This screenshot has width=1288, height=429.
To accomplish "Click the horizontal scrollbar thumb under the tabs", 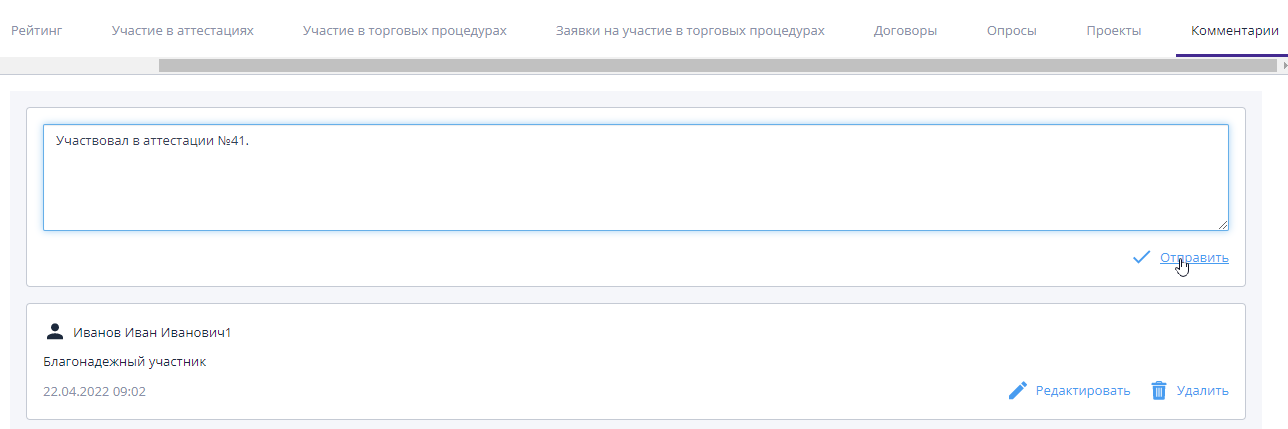I will [x=717, y=65].
